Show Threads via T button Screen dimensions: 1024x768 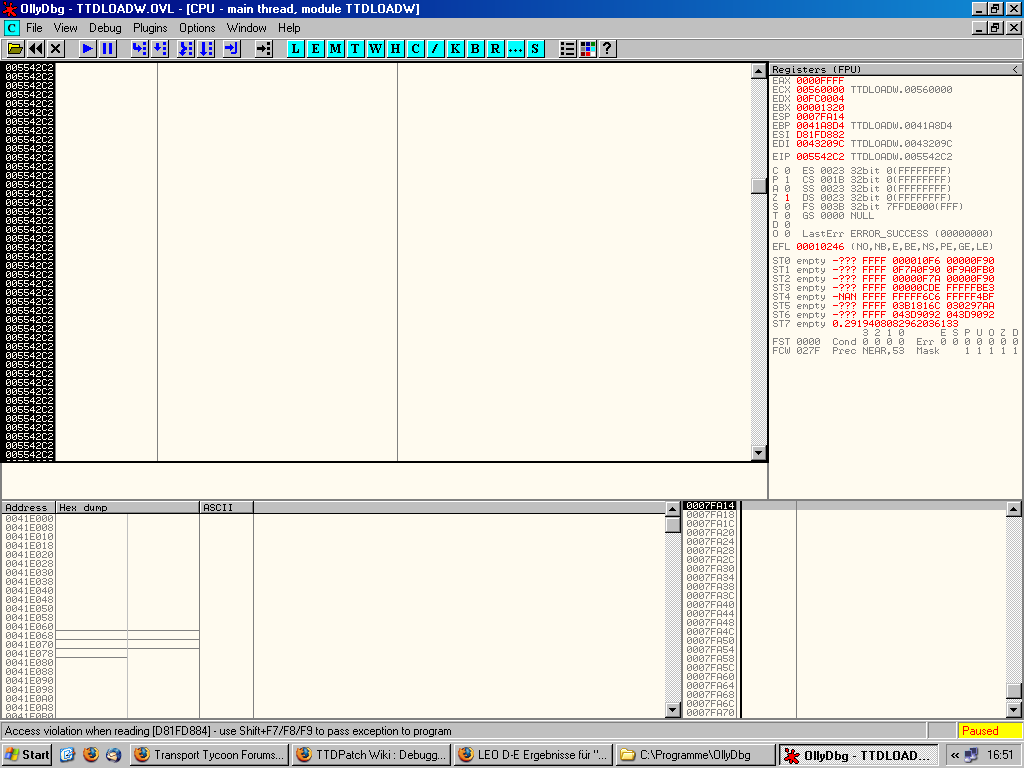356,49
